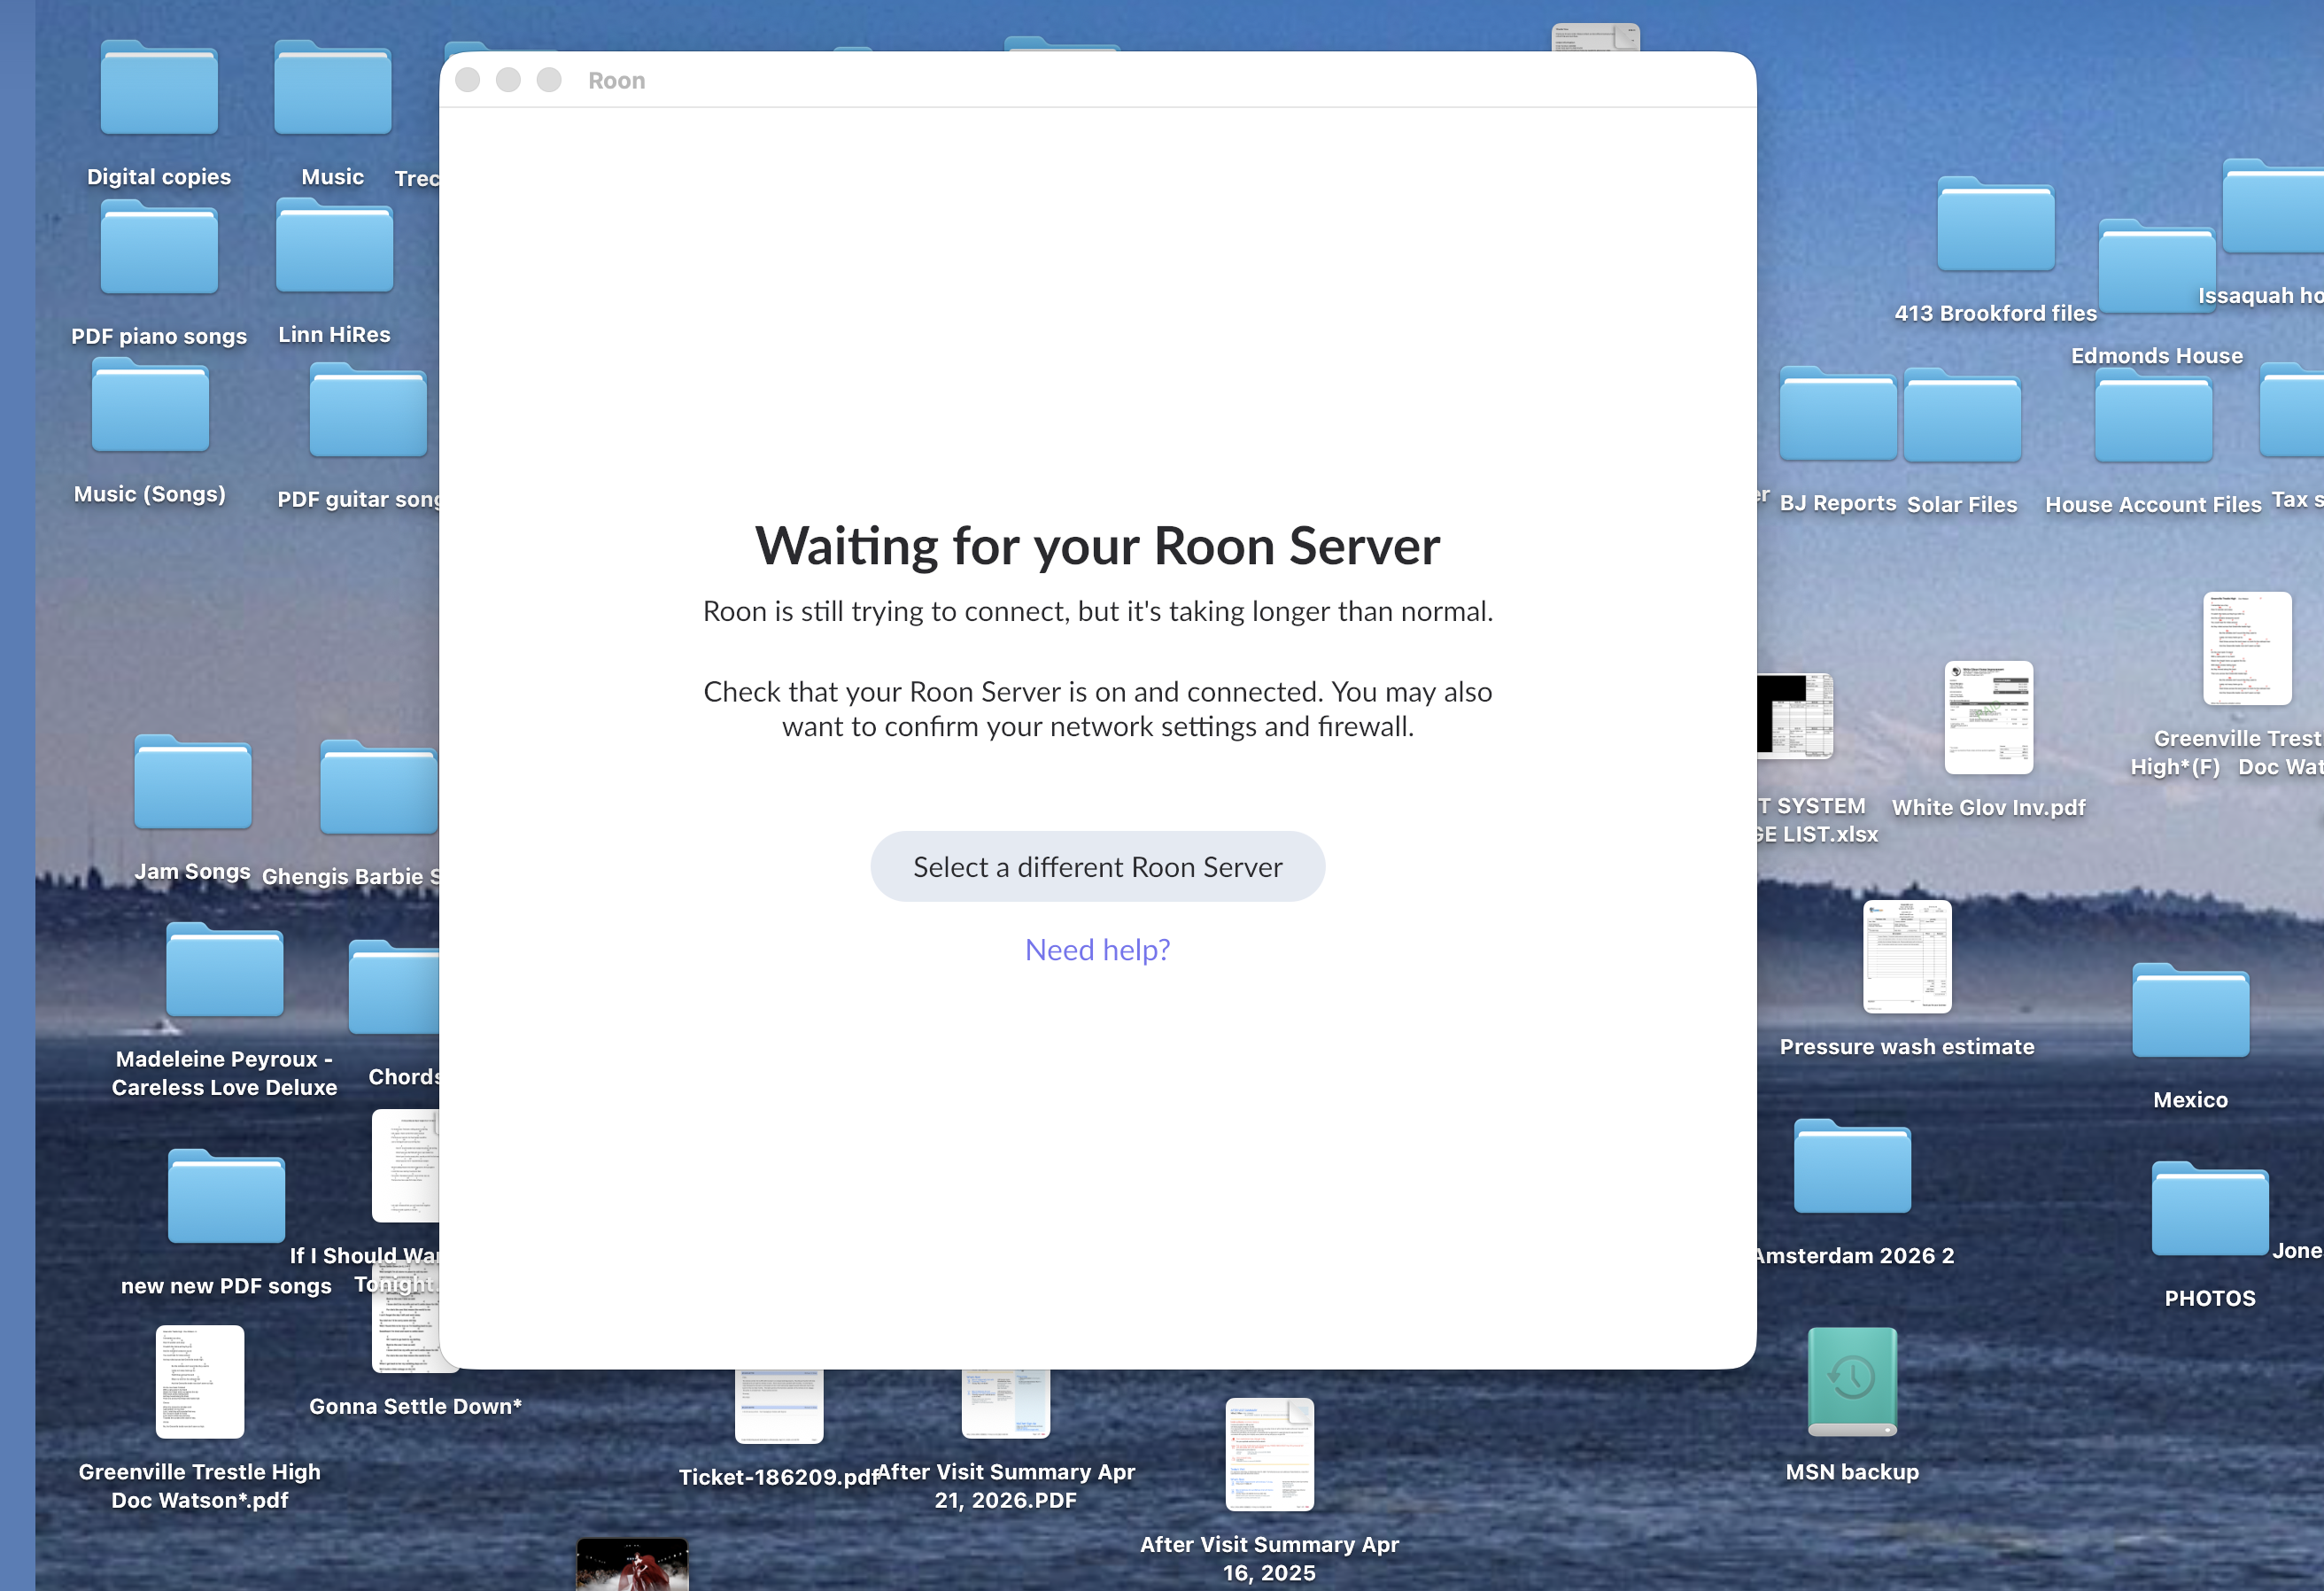This screenshot has width=2324, height=1591.
Task: Select the "PDF guitar songs" folder
Action: point(368,411)
